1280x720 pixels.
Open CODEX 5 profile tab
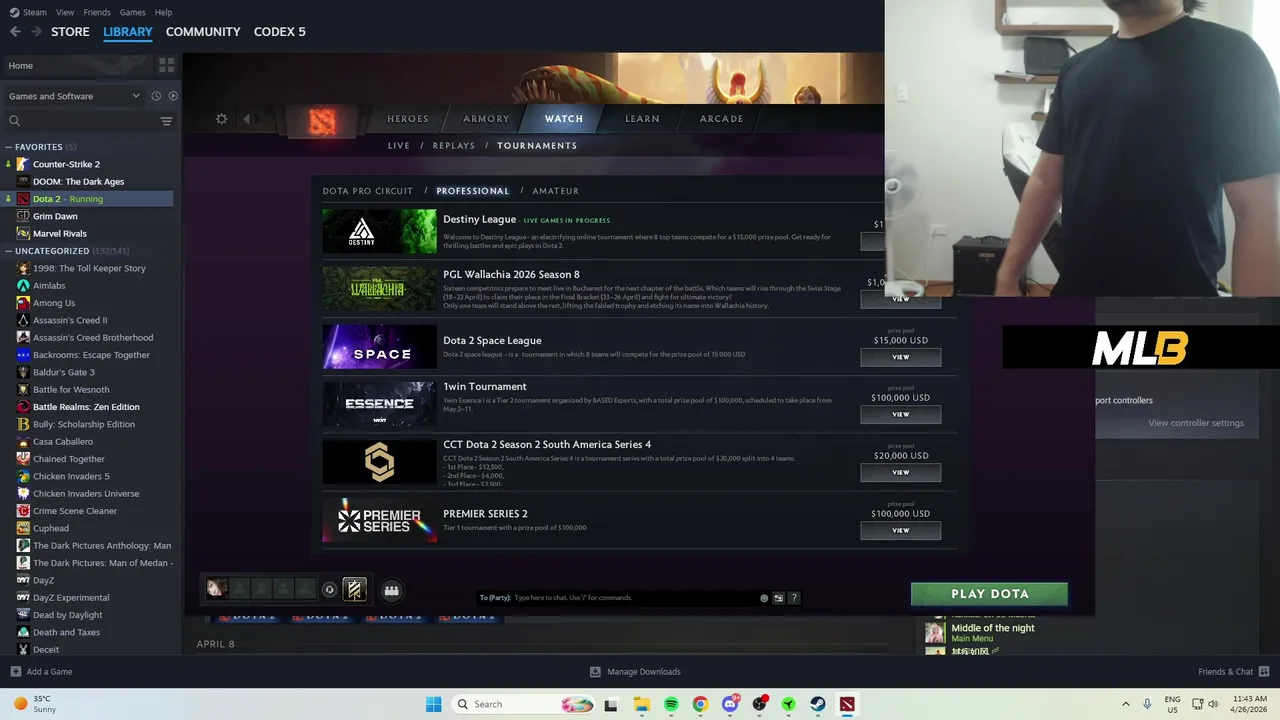(280, 32)
